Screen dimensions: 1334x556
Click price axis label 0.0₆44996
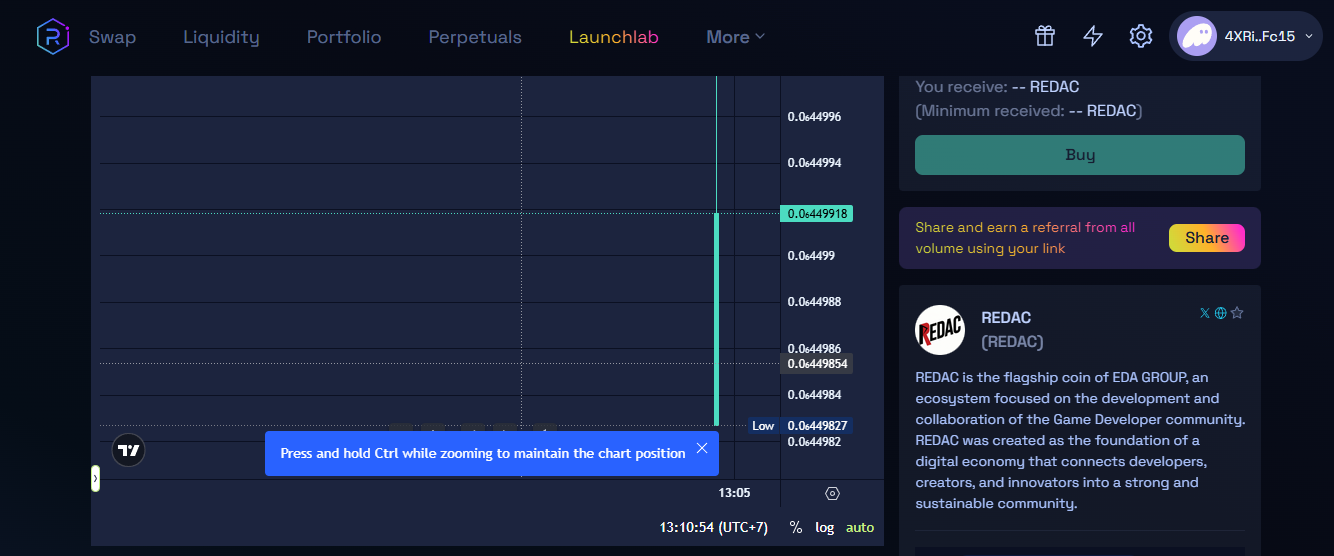[814, 117]
